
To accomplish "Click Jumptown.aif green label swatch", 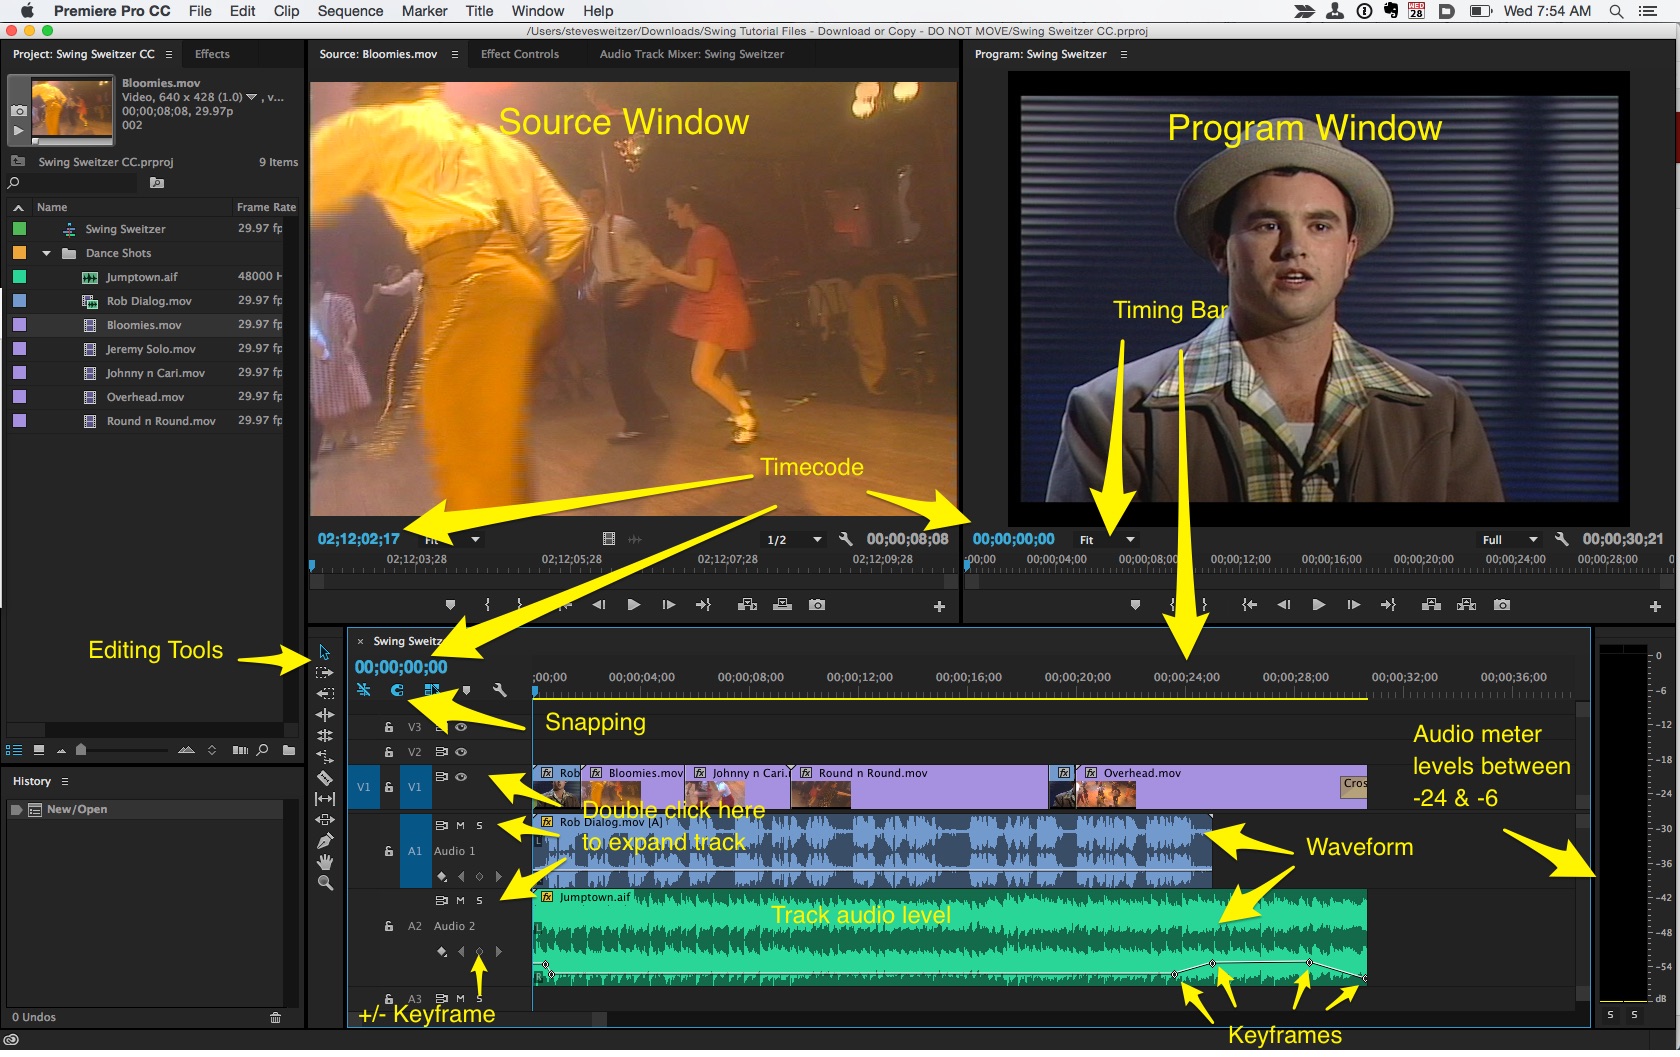I will click(x=19, y=277).
